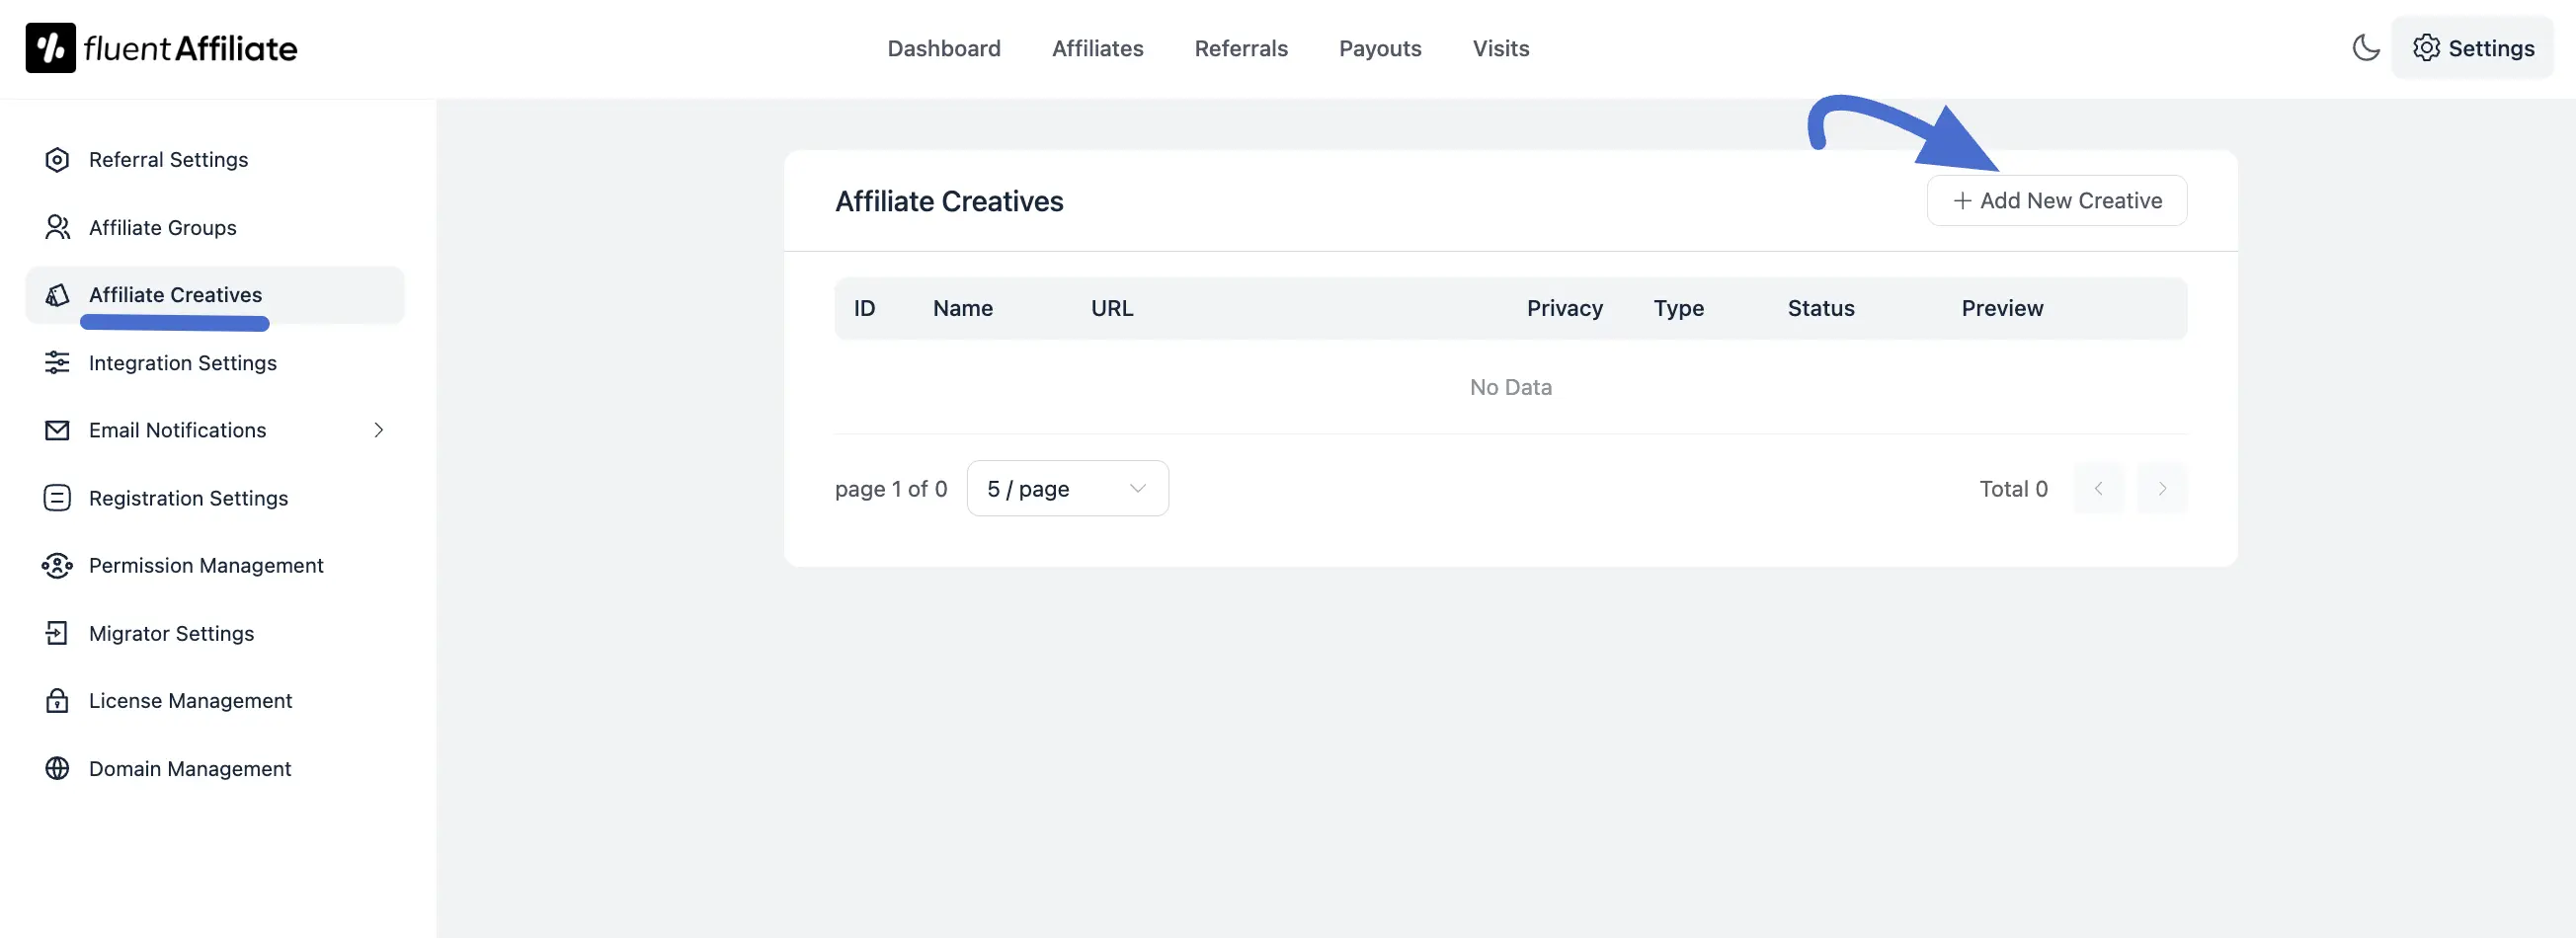The image size is (2576, 938).
Task: Click the Domain Management globe icon
Action: (x=57, y=768)
